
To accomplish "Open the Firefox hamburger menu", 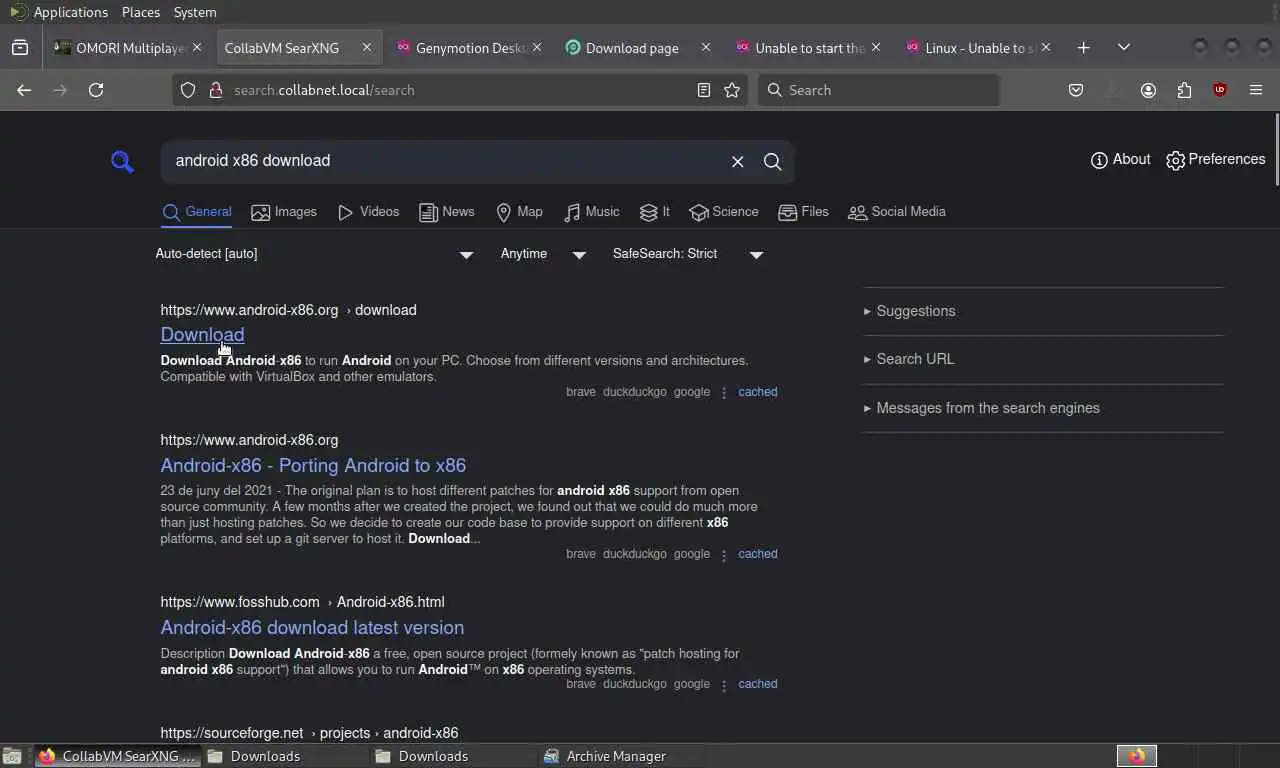I will click(x=1256, y=90).
